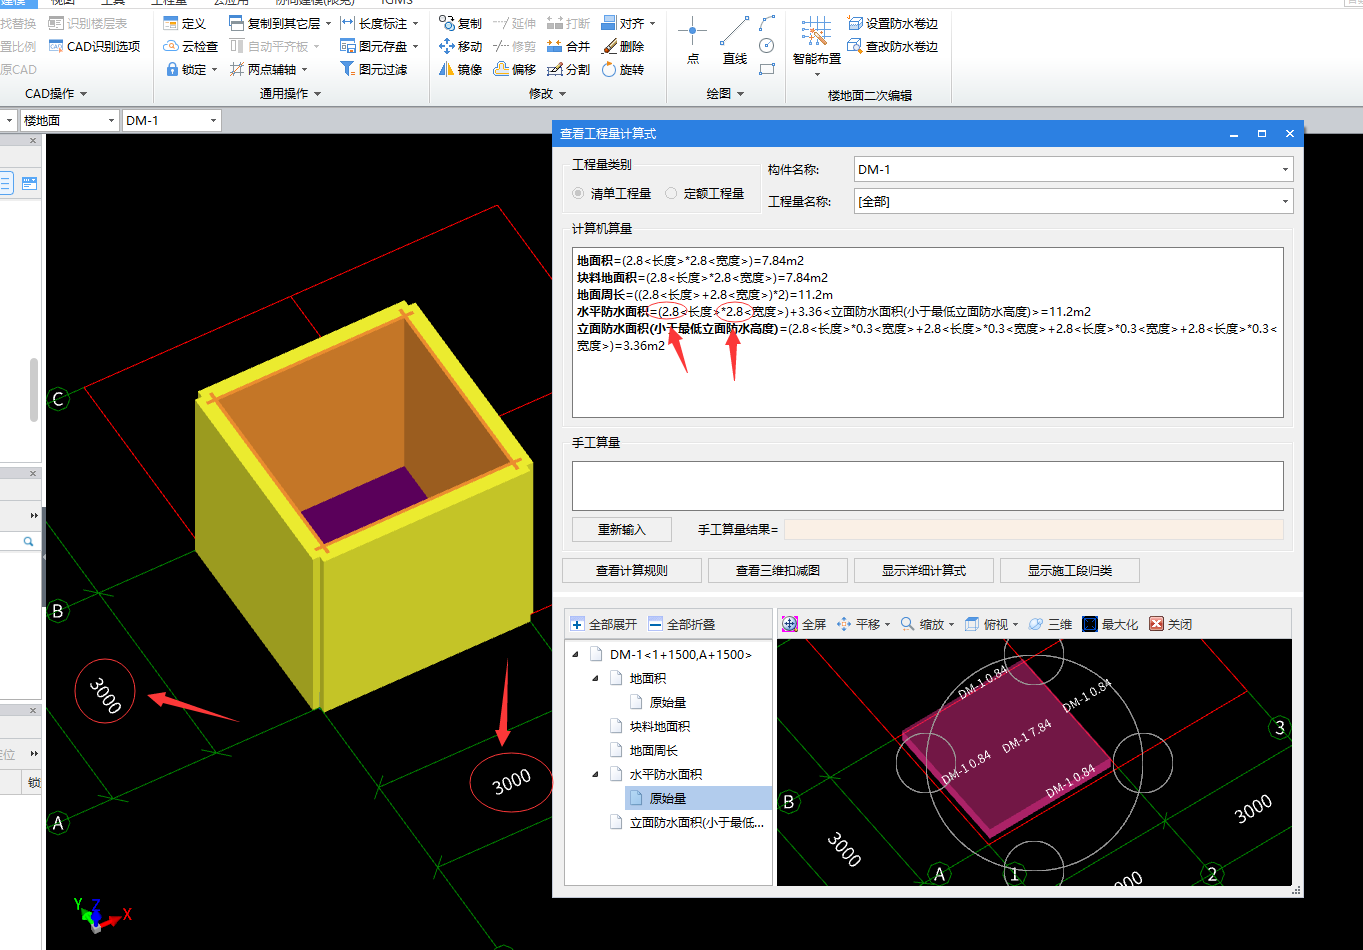
Task: Click 显示施工段归类 button
Action: point(1070,570)
